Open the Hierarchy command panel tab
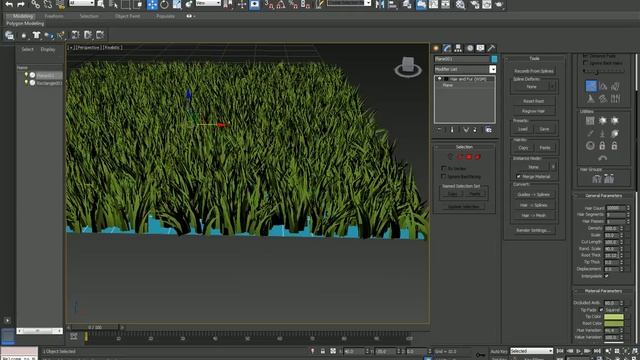 (458, 48)
